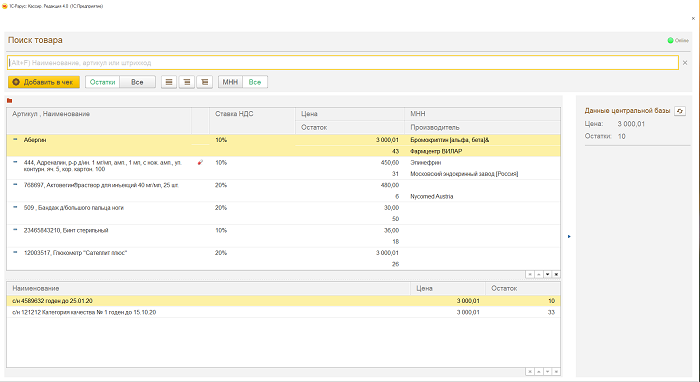
Task: Click the Артикул, Наименование column header
Action: (x=99, y=120)
